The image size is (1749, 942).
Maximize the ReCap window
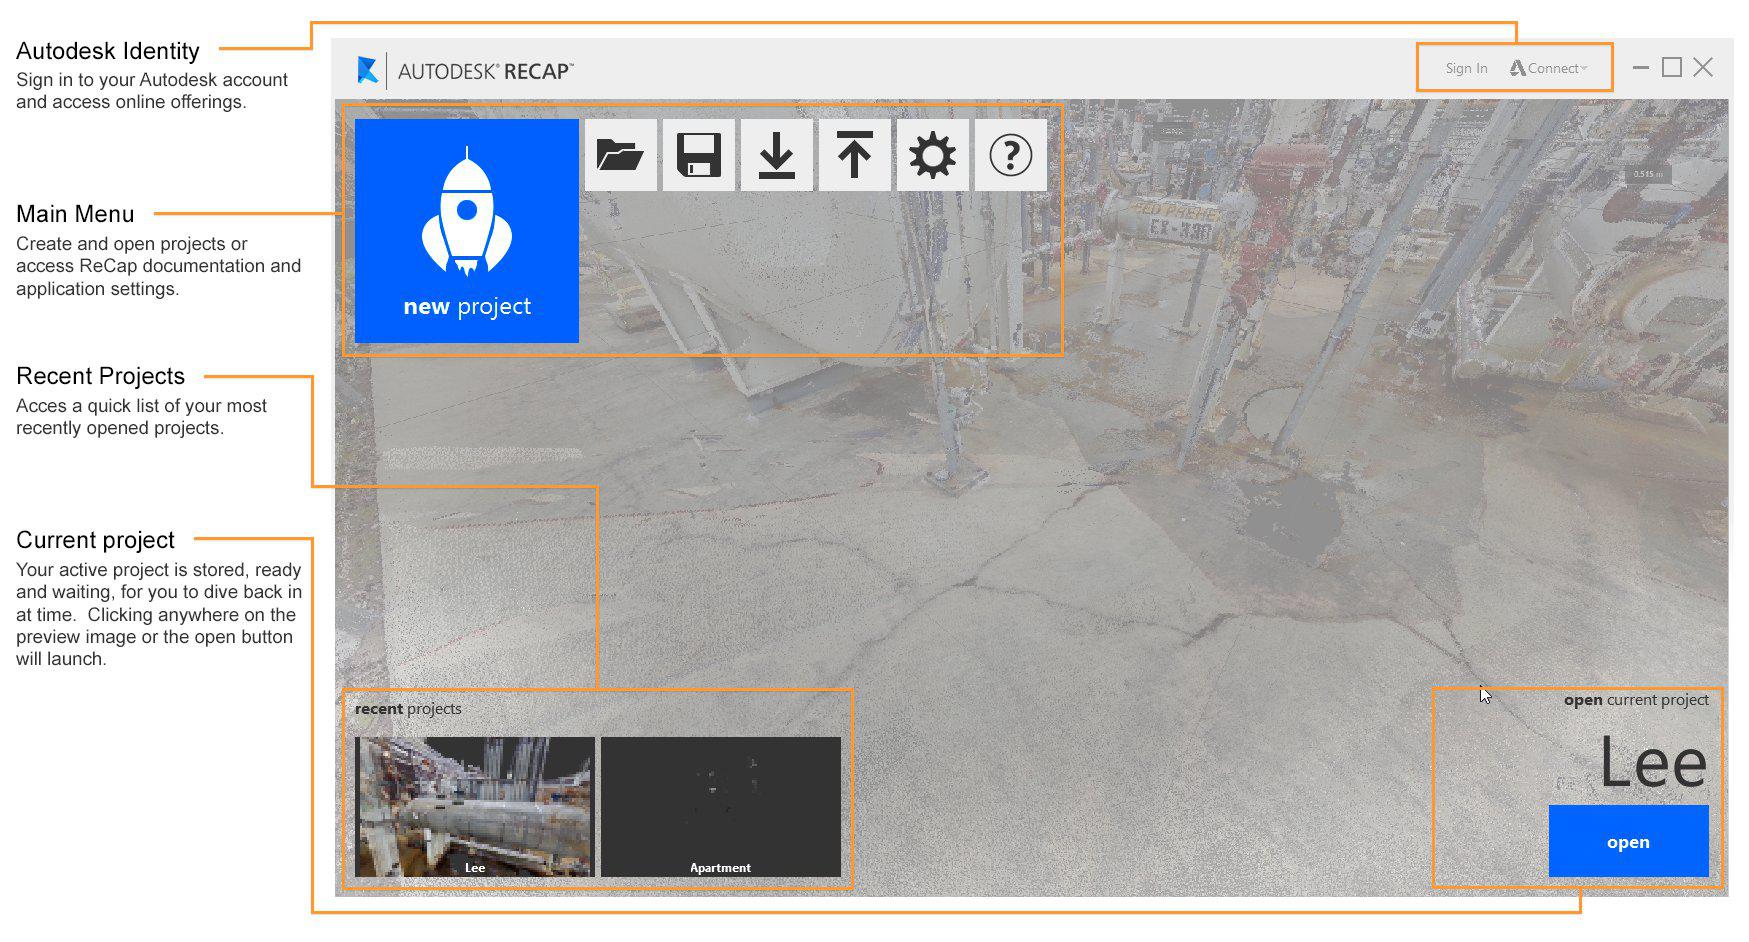[x=1672, y=67]
